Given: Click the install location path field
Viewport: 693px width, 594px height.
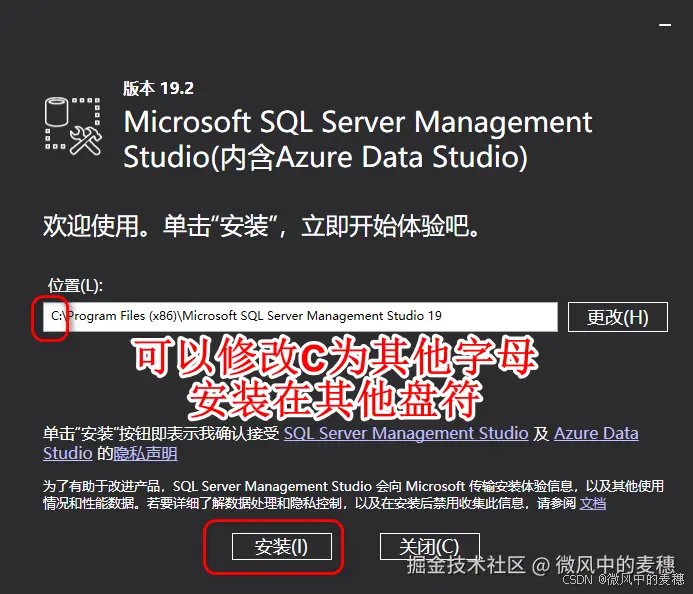Looking at the screenshot, I should point(300,316).
